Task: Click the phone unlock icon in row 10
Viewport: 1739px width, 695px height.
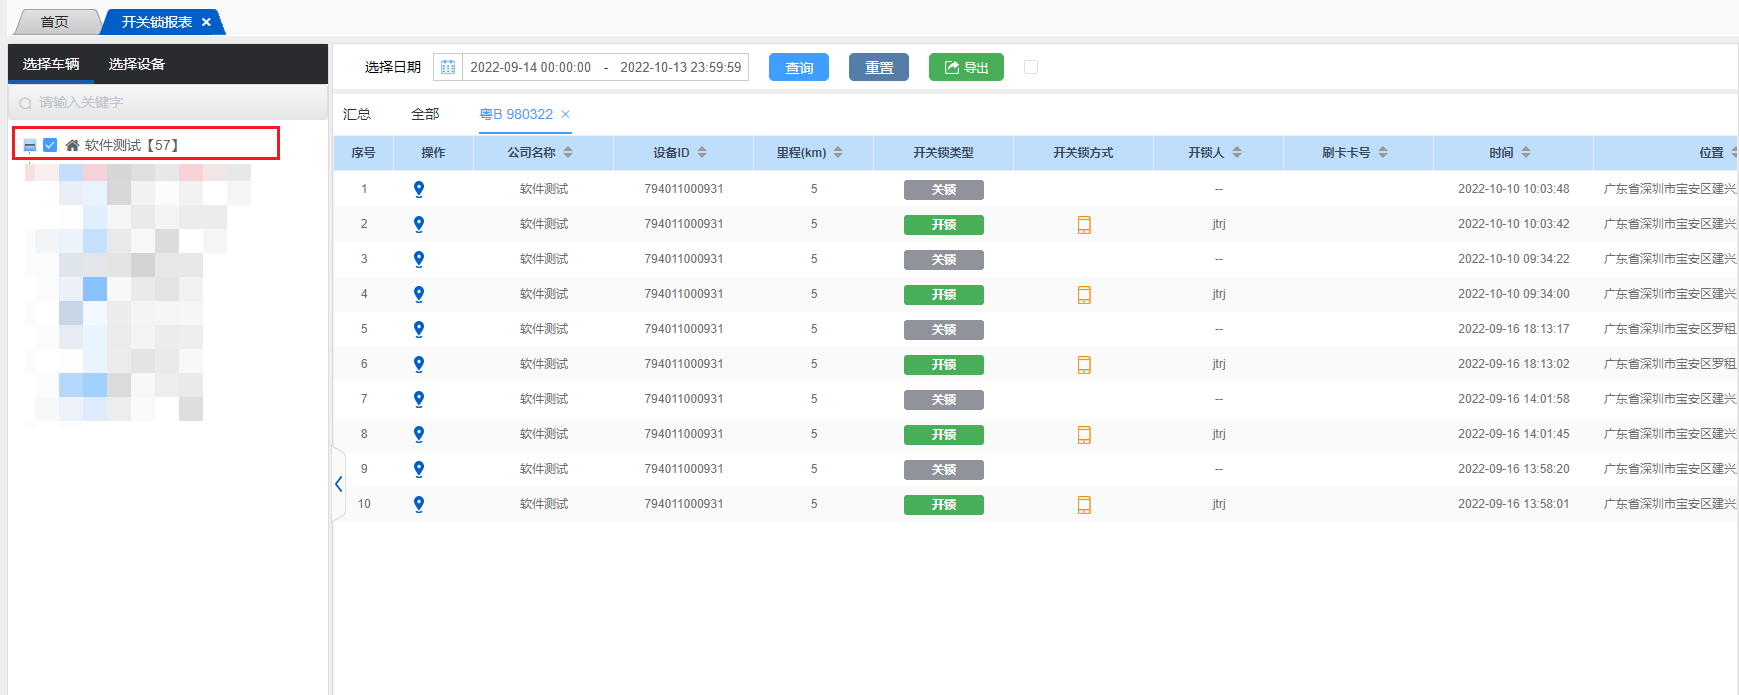Action: click(1084, 505)
